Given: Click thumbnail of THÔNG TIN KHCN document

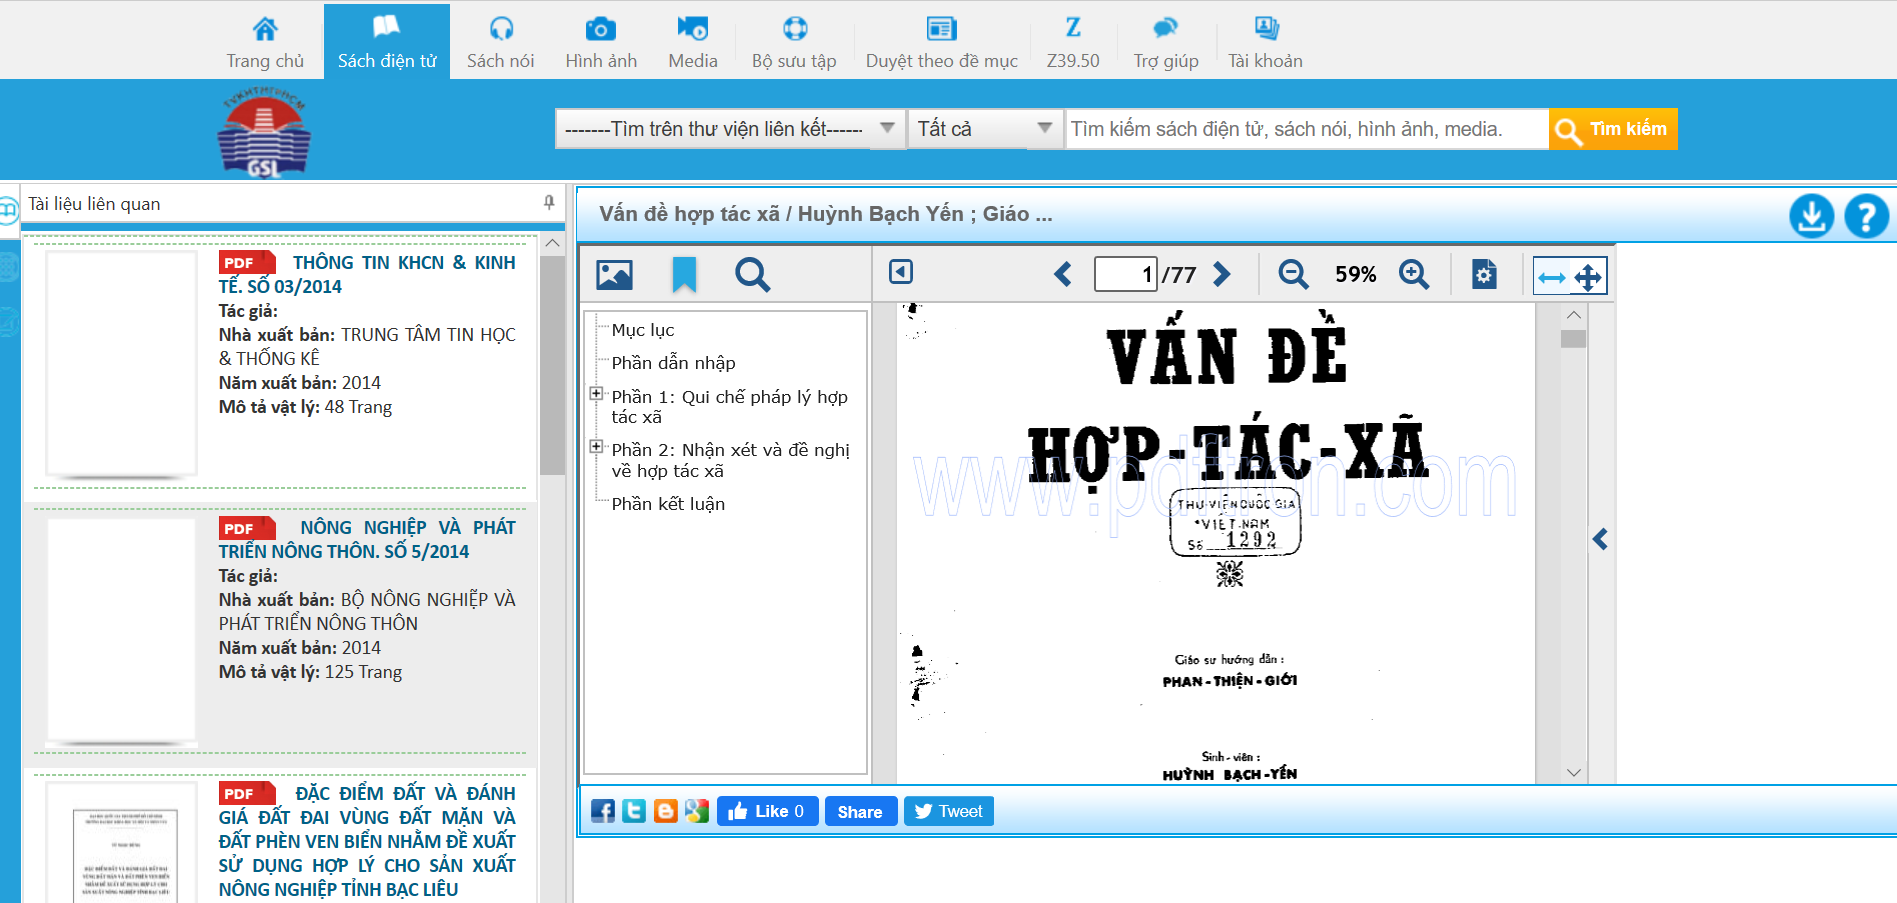Looking at the screenshot, I should tap(122, 364).
